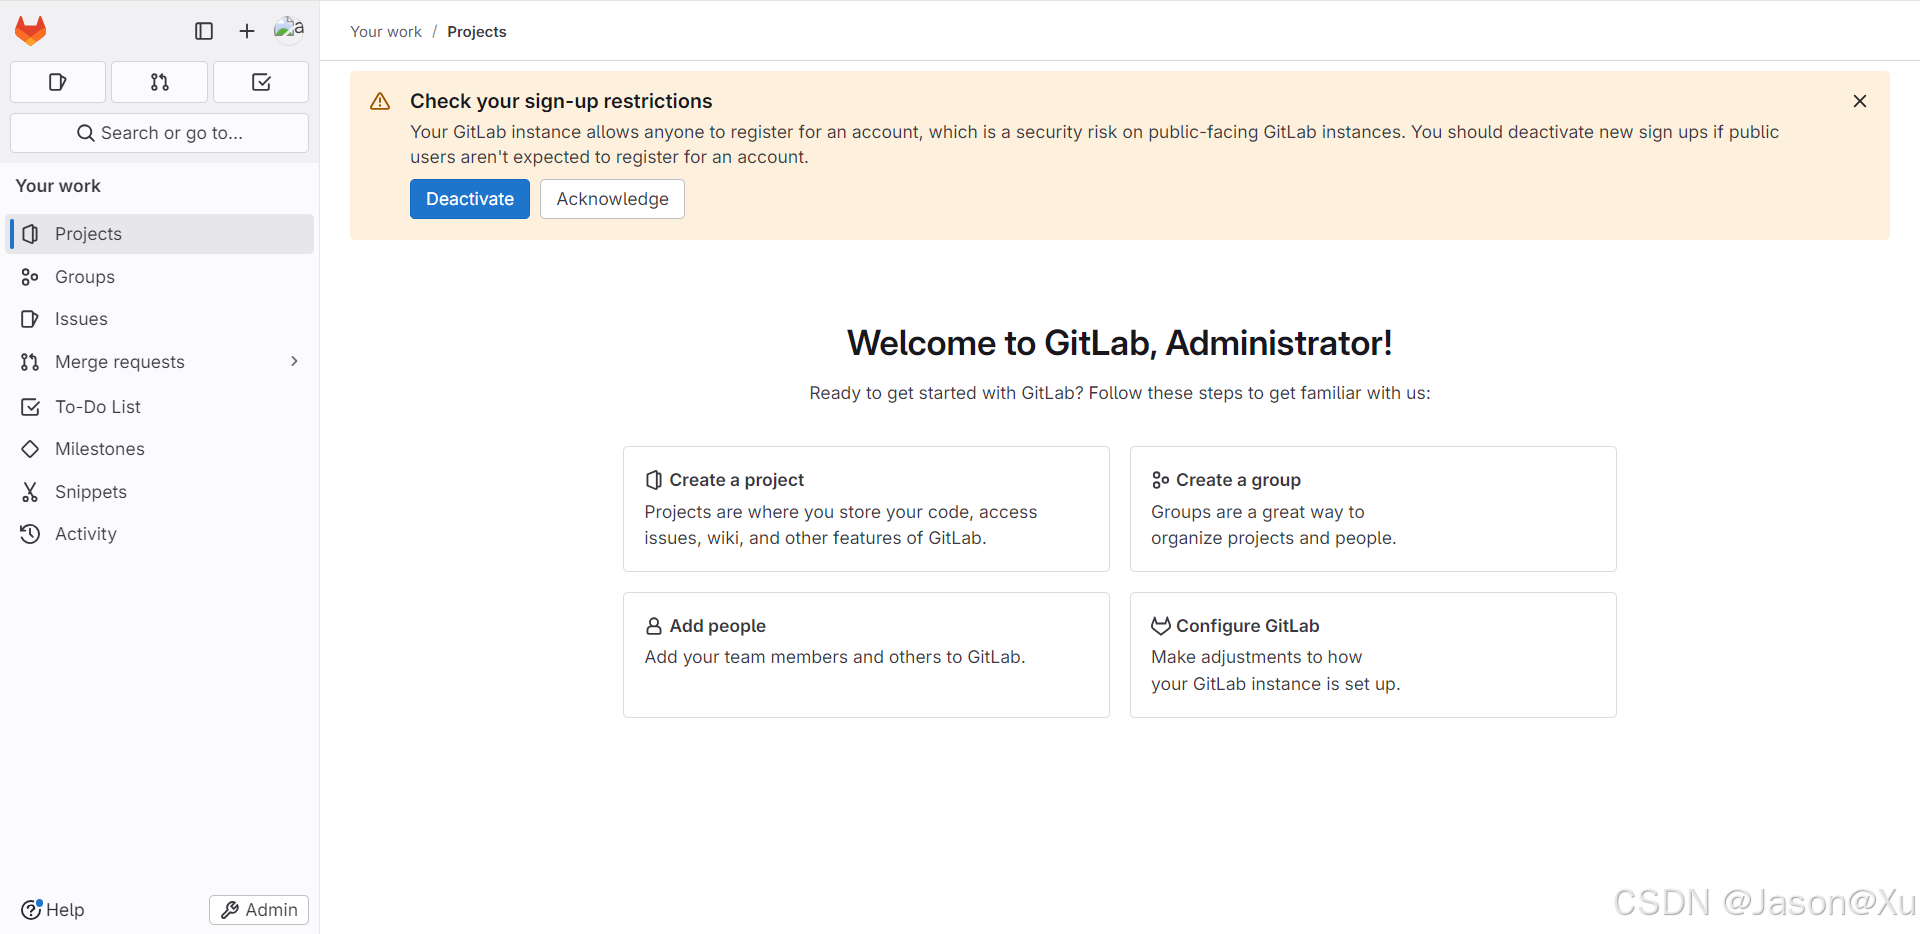
Task: Click the Groups sidebar icon
Action: [30, 277]
